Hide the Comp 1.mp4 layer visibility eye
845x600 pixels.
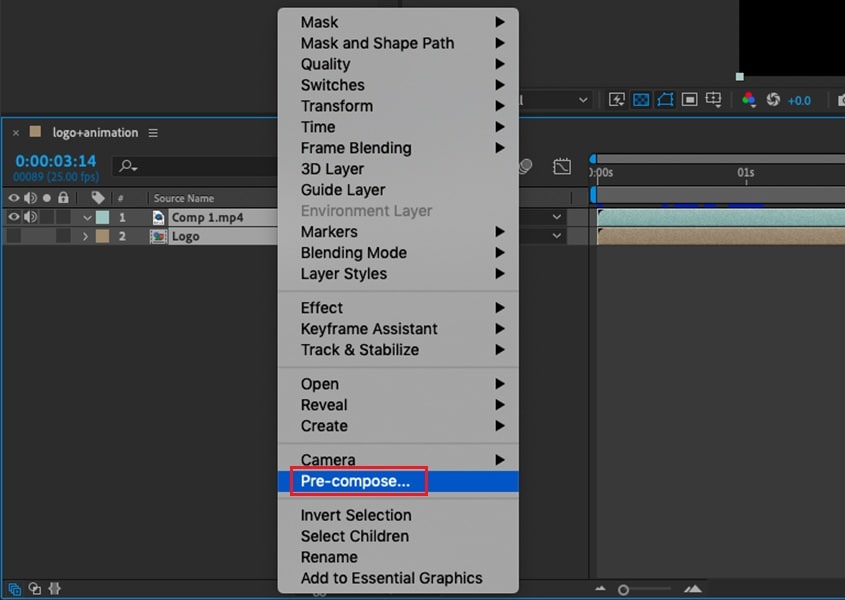(x=14, y=217)
